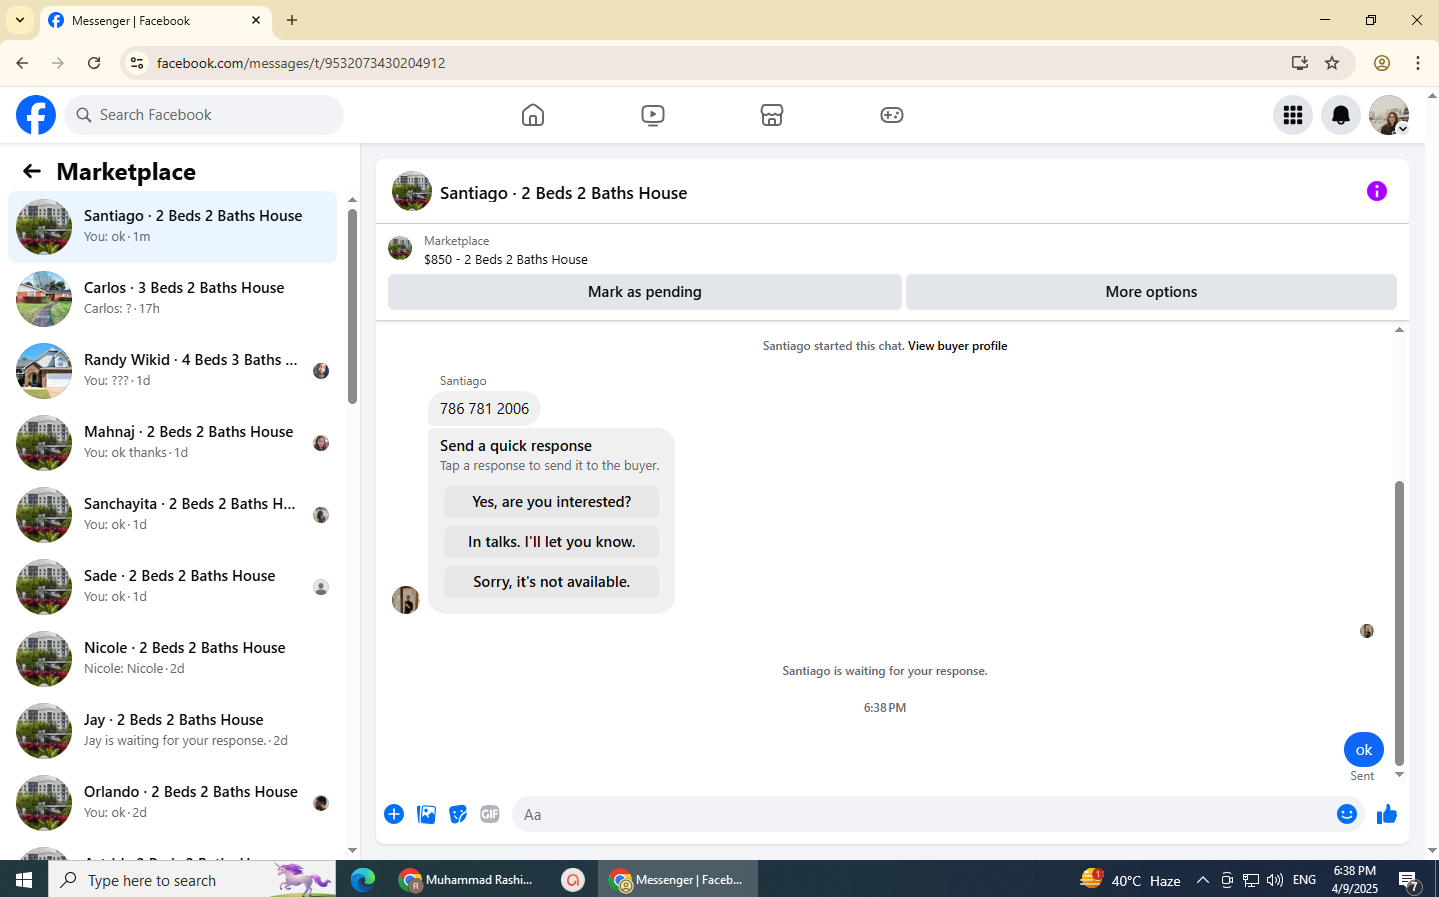Screen dimensions: 1439x897
Task: Send 'Sorry, it's not available.' reply
Action: click(x=551, y=582)
